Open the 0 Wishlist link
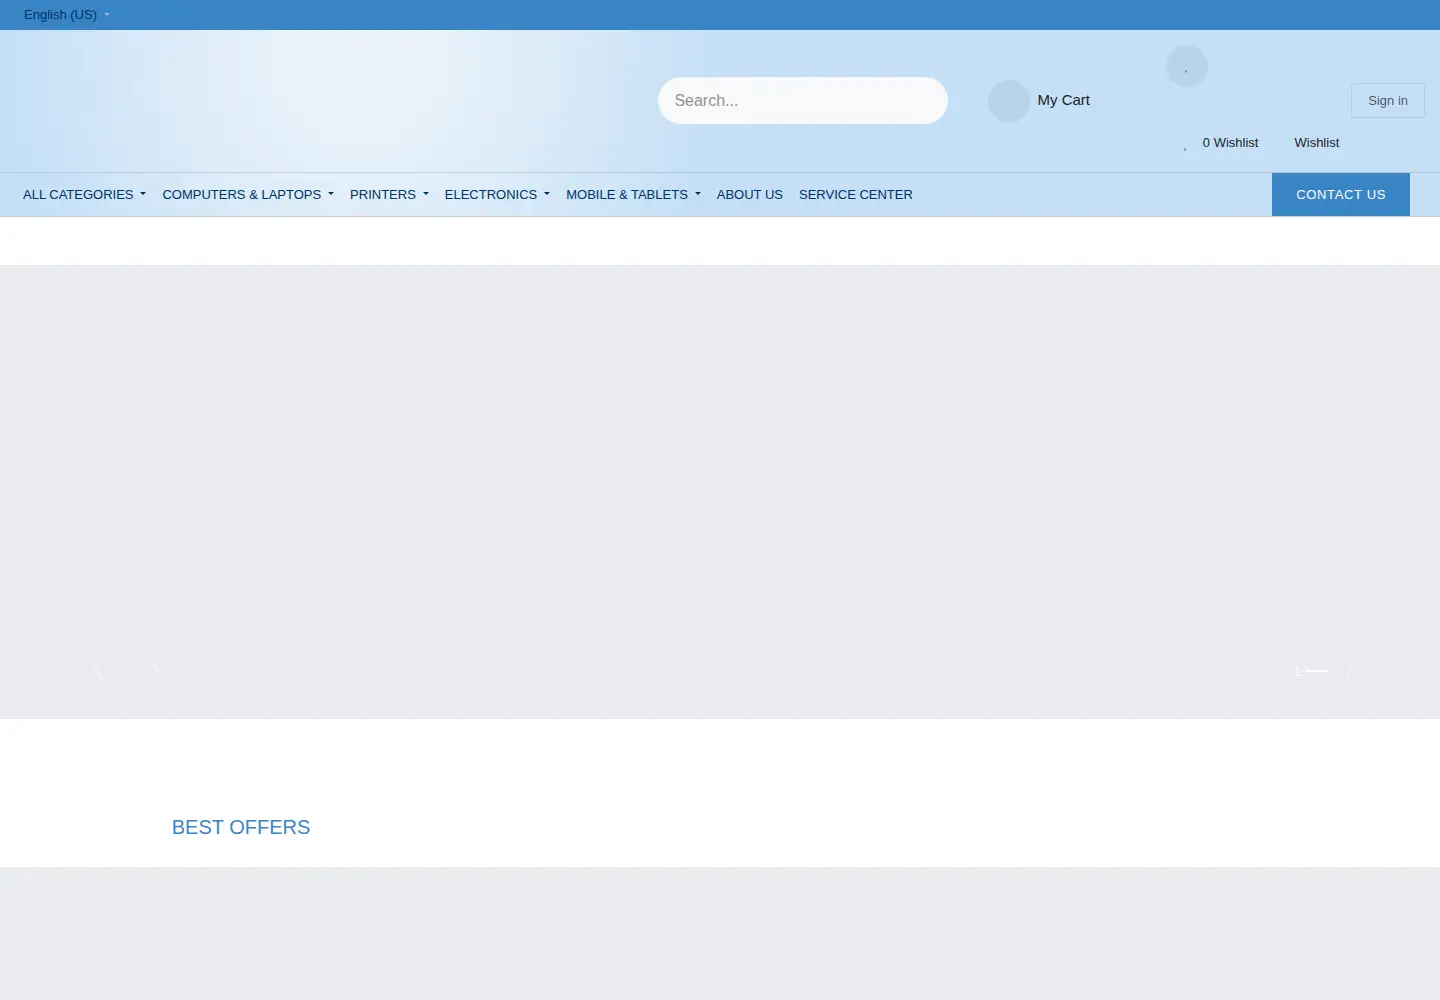 pyautogui.click(x=1230, y=143)
